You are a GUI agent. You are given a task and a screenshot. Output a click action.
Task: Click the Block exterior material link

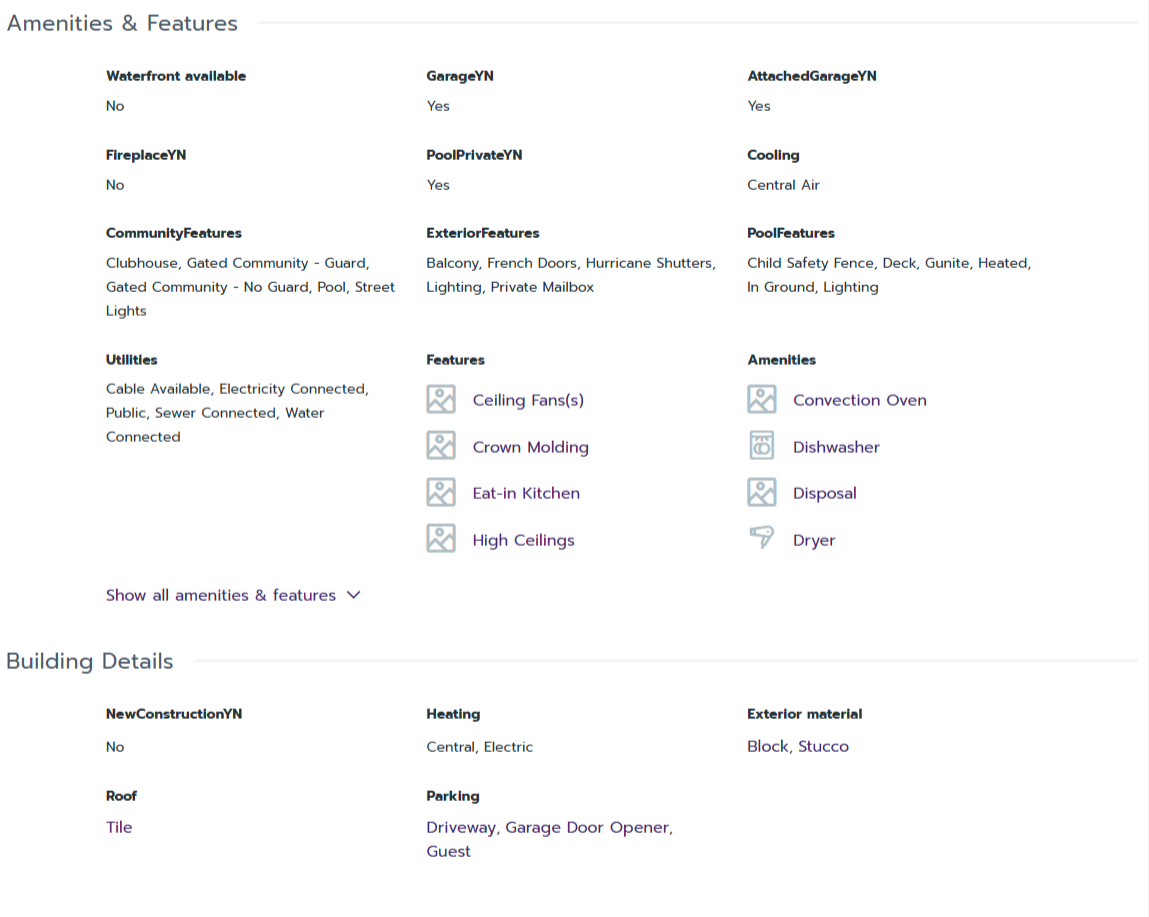(x=767, y=746)
